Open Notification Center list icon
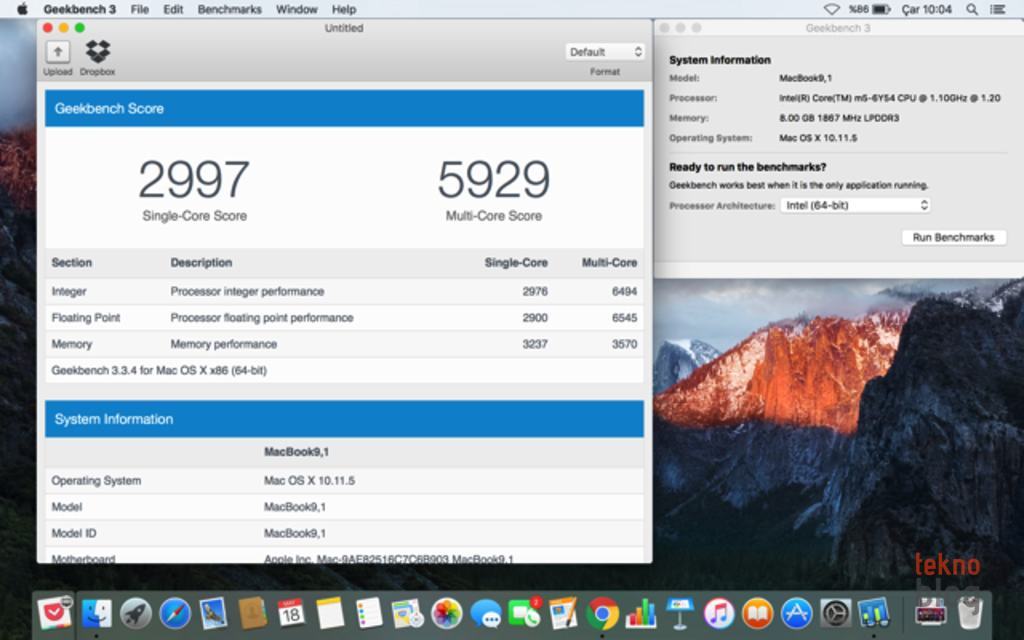Screen dimensions: 1024x640 [997, 9]
